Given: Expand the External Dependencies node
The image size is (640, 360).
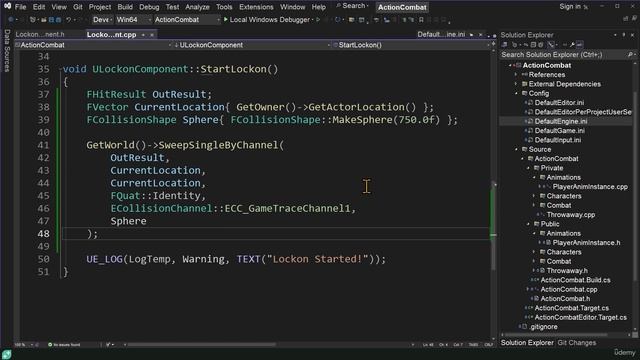Looking at the screenshot, I should coord(516,84).
